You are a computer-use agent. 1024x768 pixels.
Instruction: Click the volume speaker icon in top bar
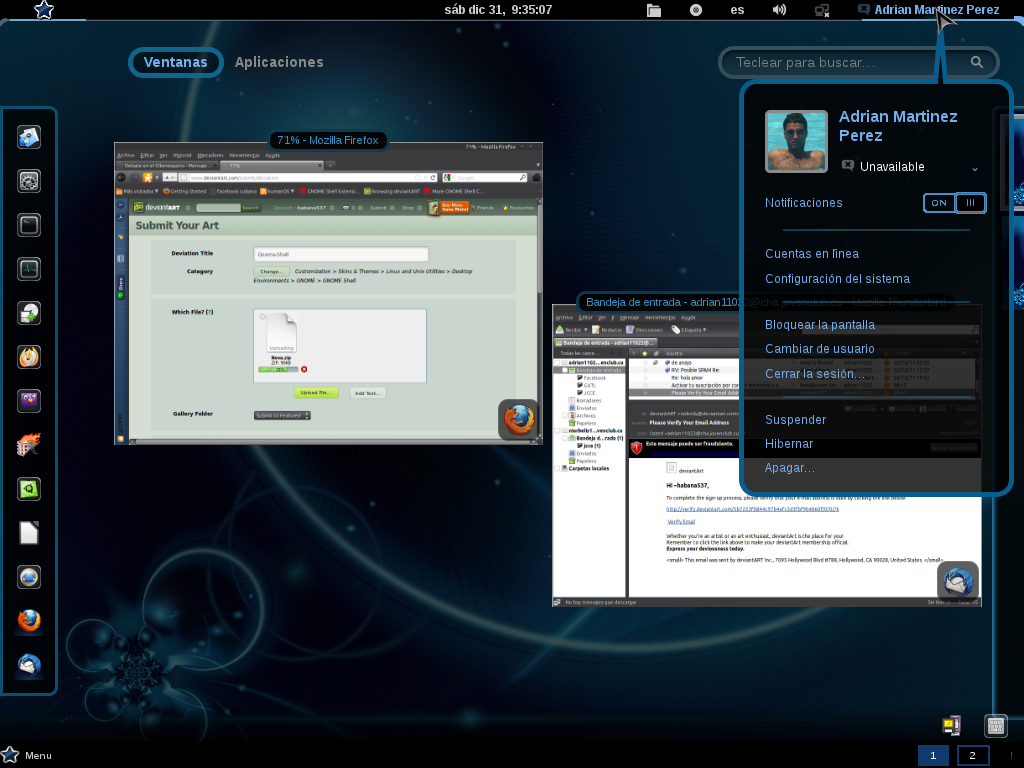779,10
